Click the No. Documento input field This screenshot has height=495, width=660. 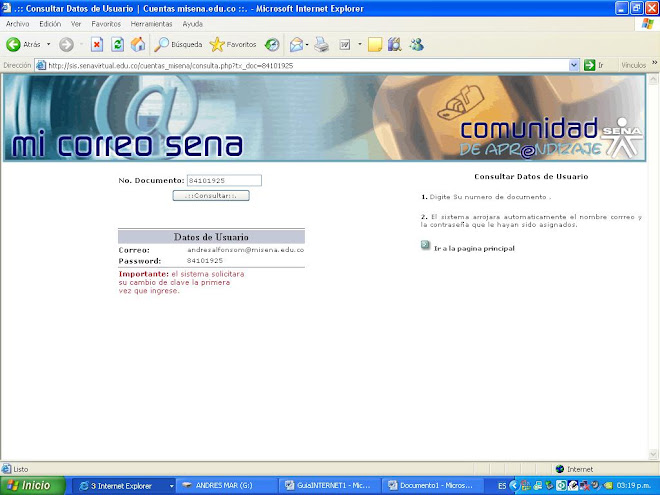[224, 181]
